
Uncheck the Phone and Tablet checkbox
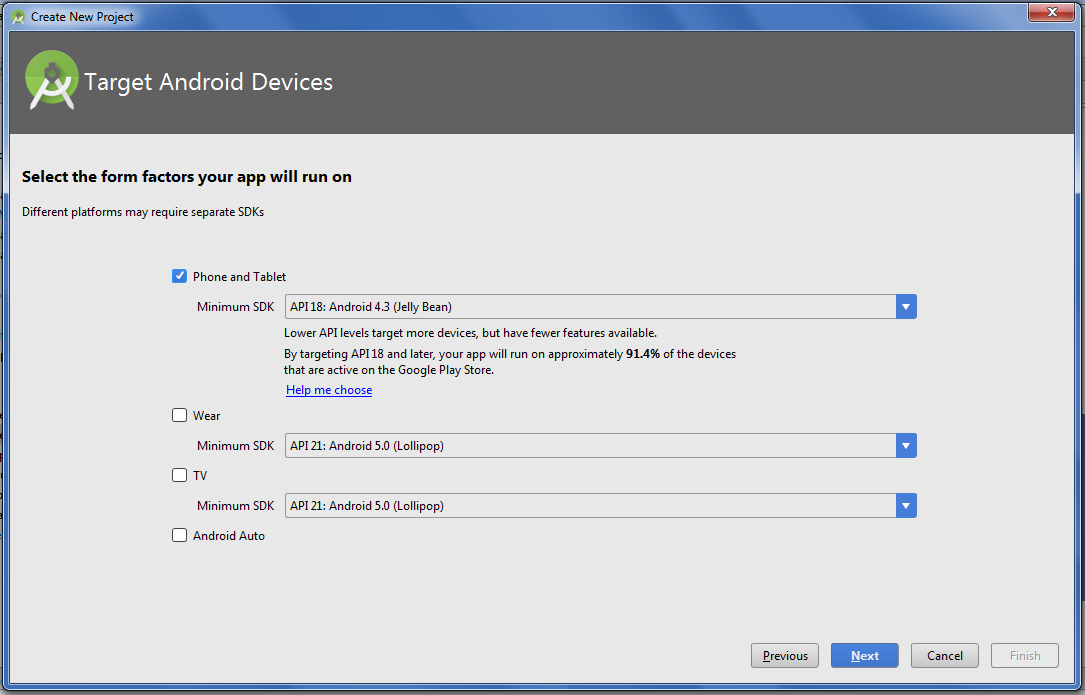tap(180, 277)
